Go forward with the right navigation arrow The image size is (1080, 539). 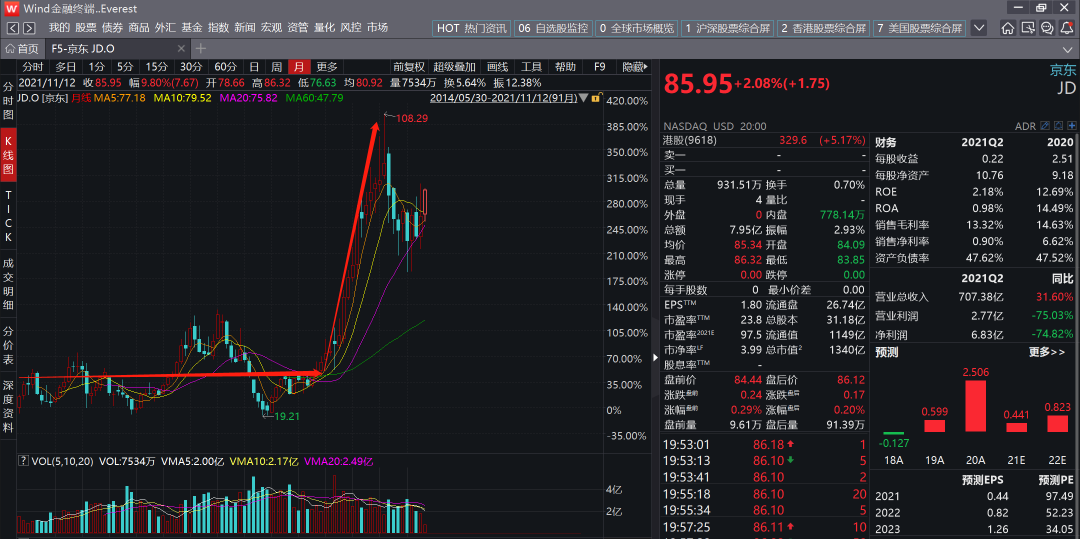29,28
